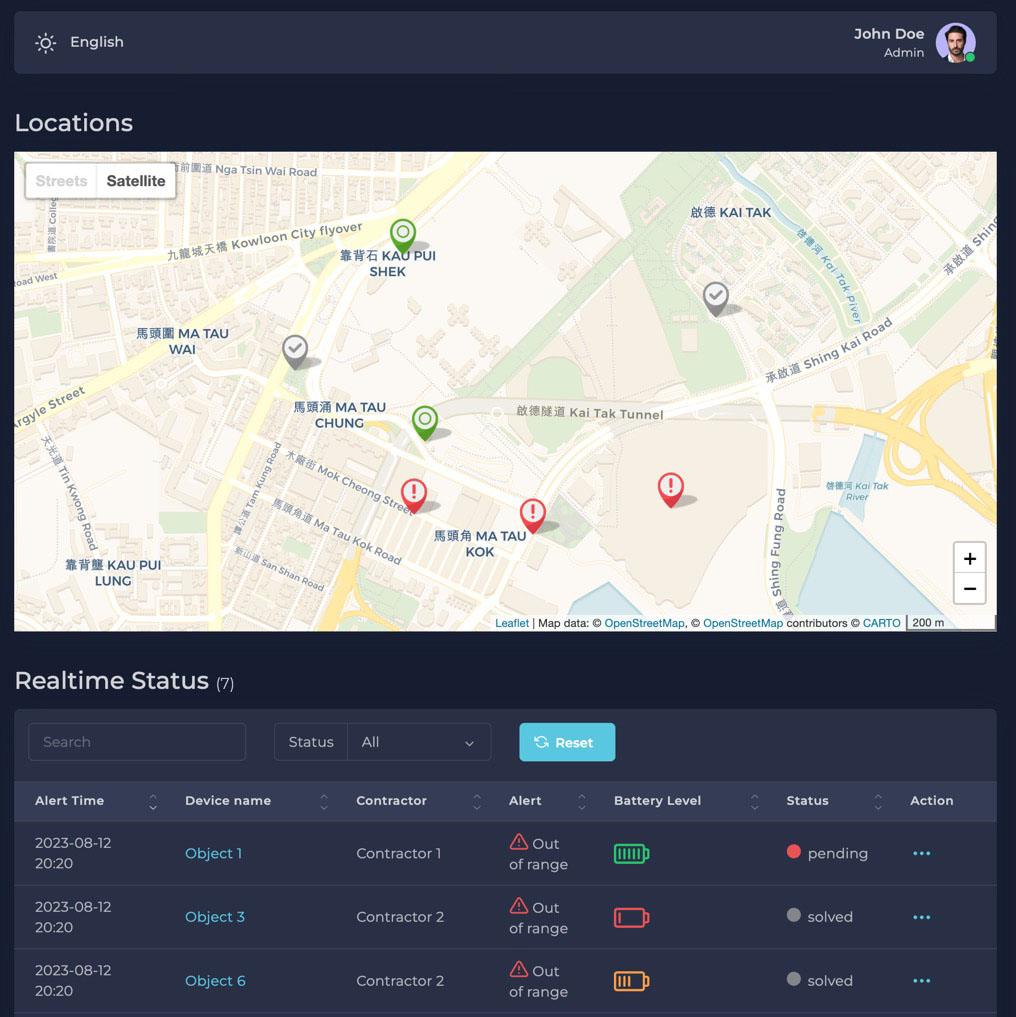Click the alert time cell of Object 1
1016x1017 pixels.
point(73,854)
